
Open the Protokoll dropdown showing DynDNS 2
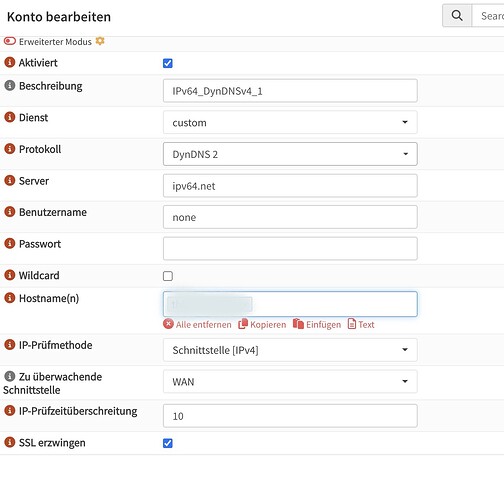[x=290, y=154]
